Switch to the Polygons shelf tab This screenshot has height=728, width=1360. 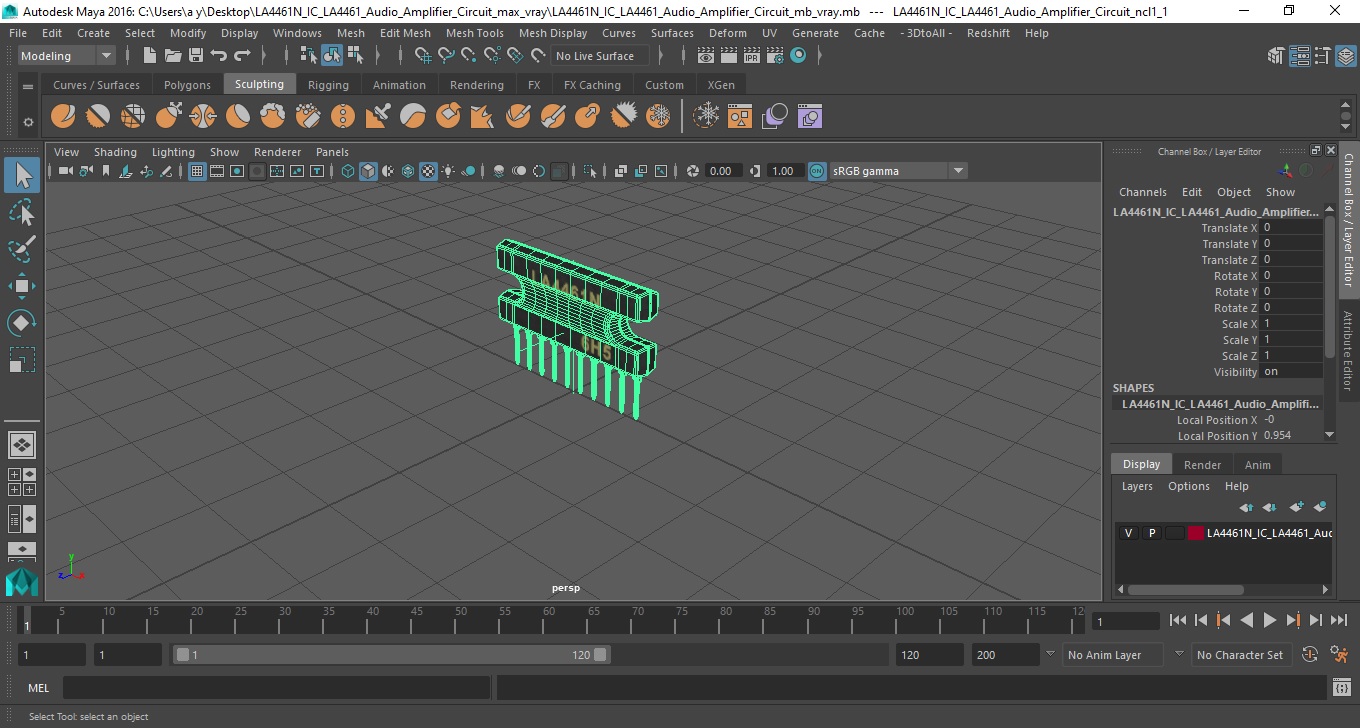tap(187, 85)
